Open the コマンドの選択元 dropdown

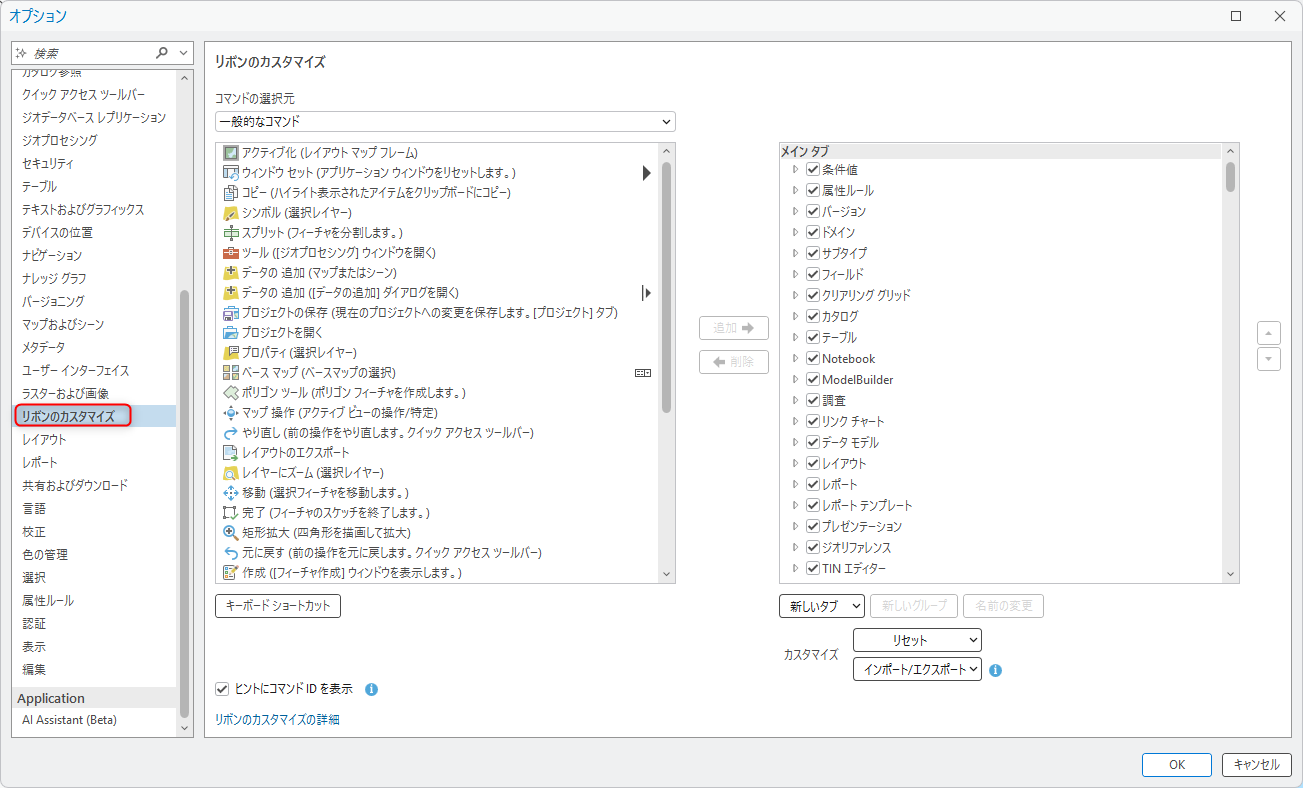[x=445, y=122]
